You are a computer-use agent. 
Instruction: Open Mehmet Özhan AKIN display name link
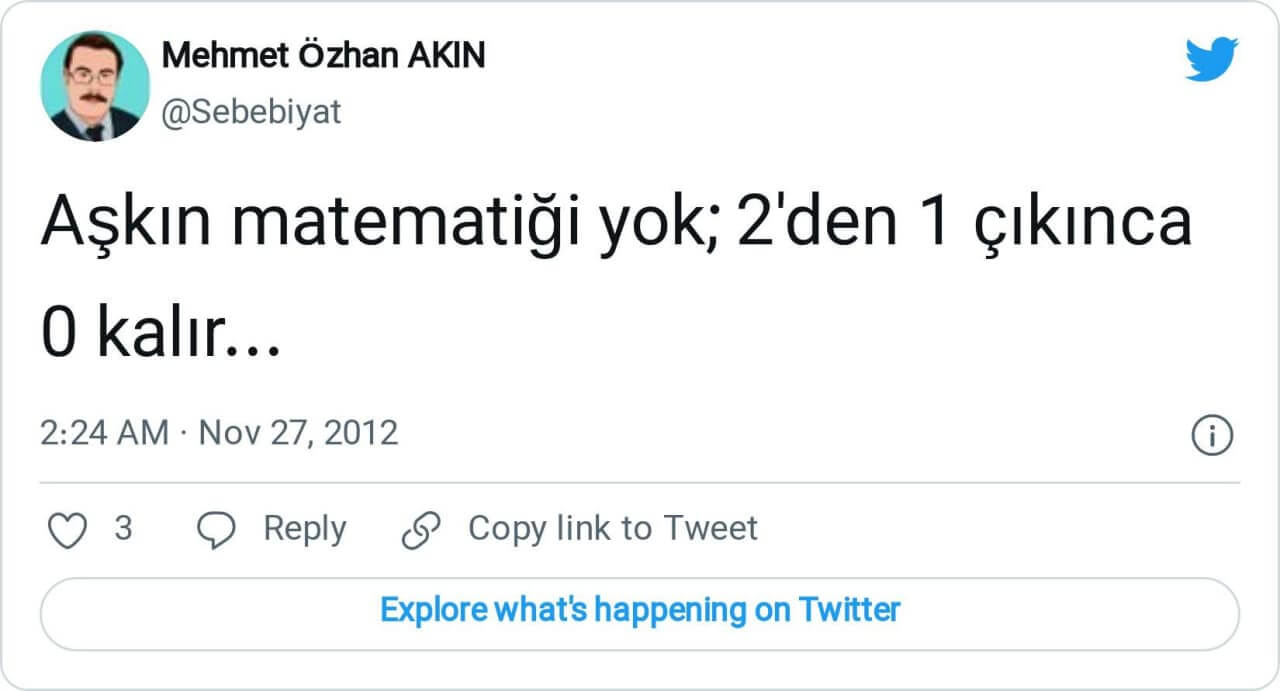point(323,56)
